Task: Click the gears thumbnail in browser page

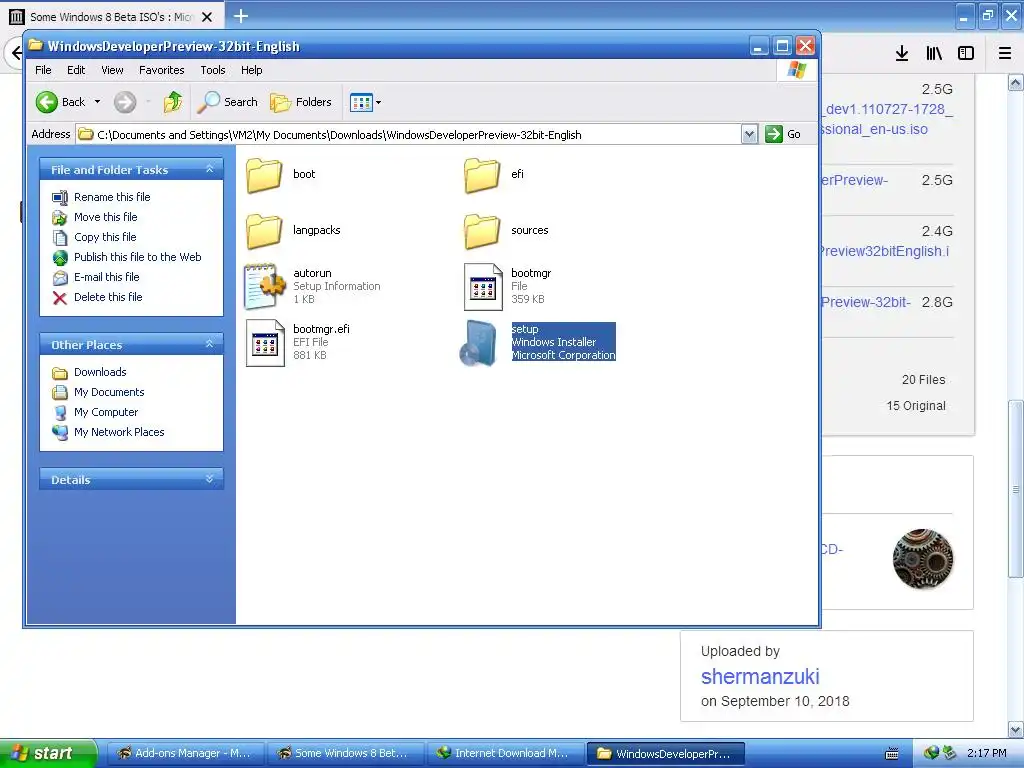Action: 923,558
